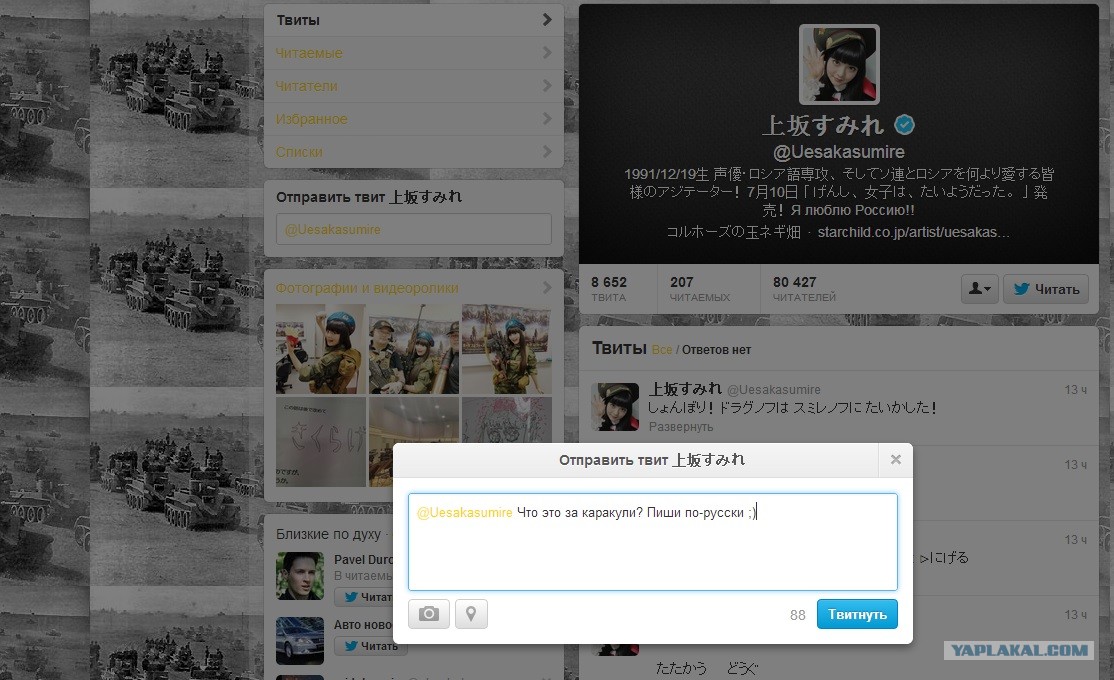This screenshot has width=1114, height=680.
Task: Open the @Uesakasumire handle in first tweet
Action: 774,389
